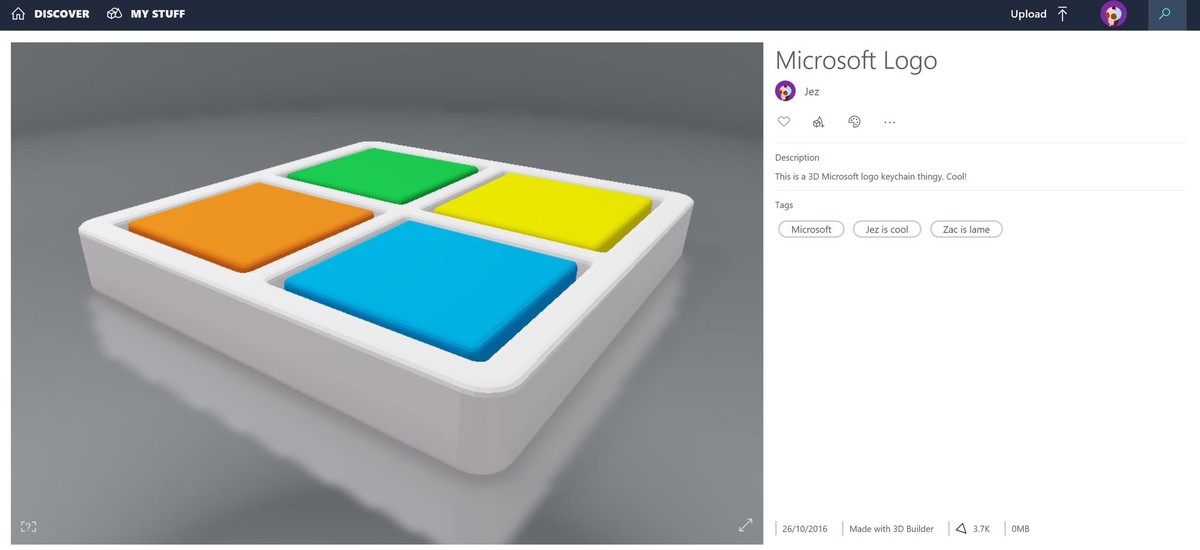Click the "Made with 3D Builder" text

point(891,528)
